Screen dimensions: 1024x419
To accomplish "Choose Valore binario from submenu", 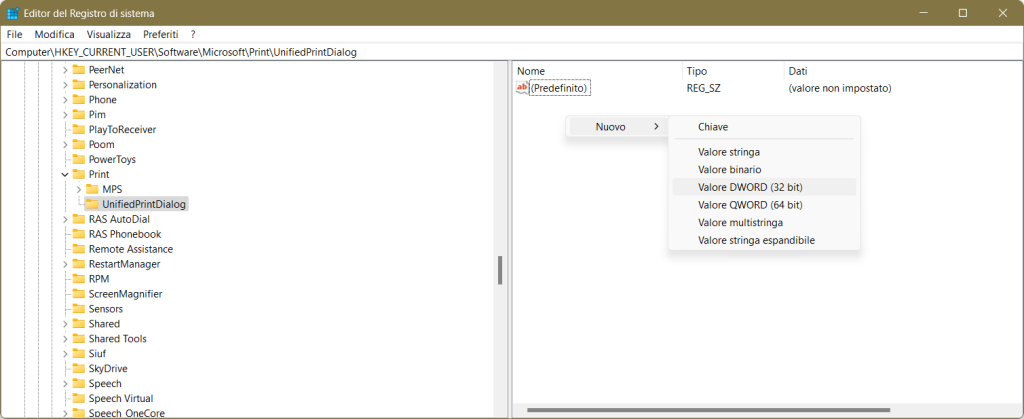I will tap(764, 169).
